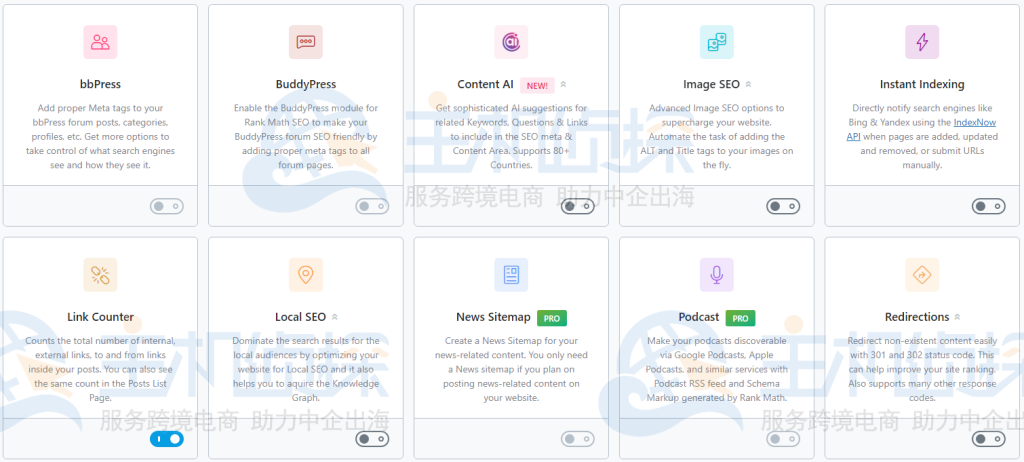This screenshot has width=1024, height=462.
Task: Click the bbPress module icon
Action: click(100, 42)
